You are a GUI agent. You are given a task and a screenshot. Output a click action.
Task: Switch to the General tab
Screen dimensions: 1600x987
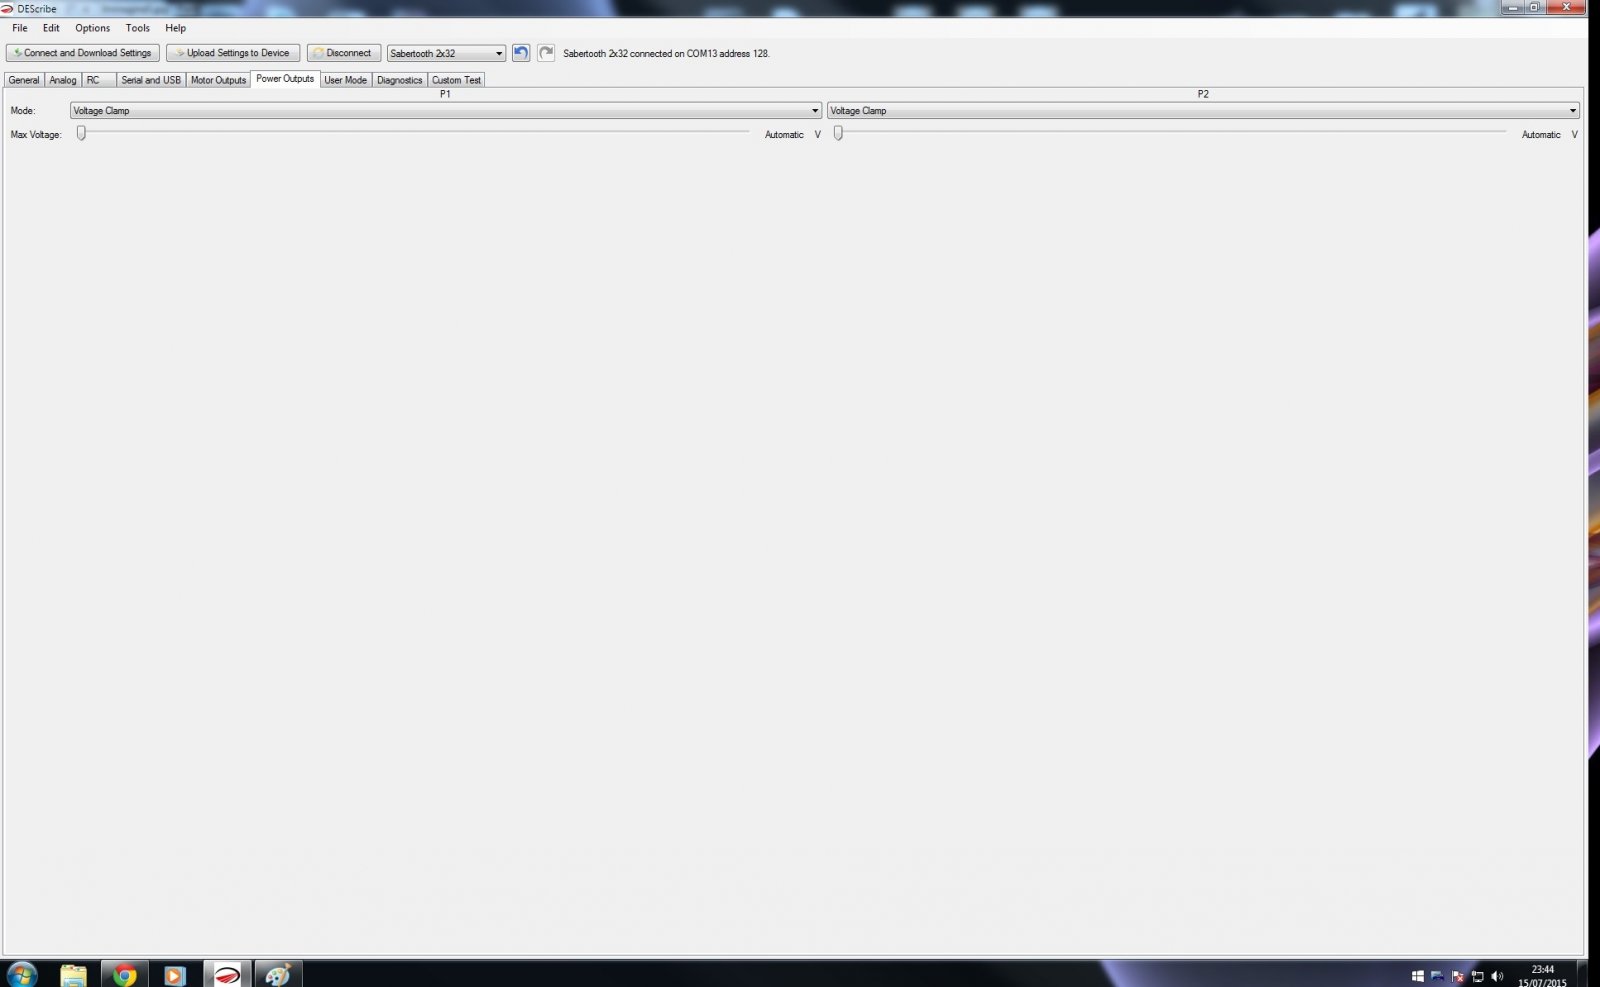[x=24, y=80]
